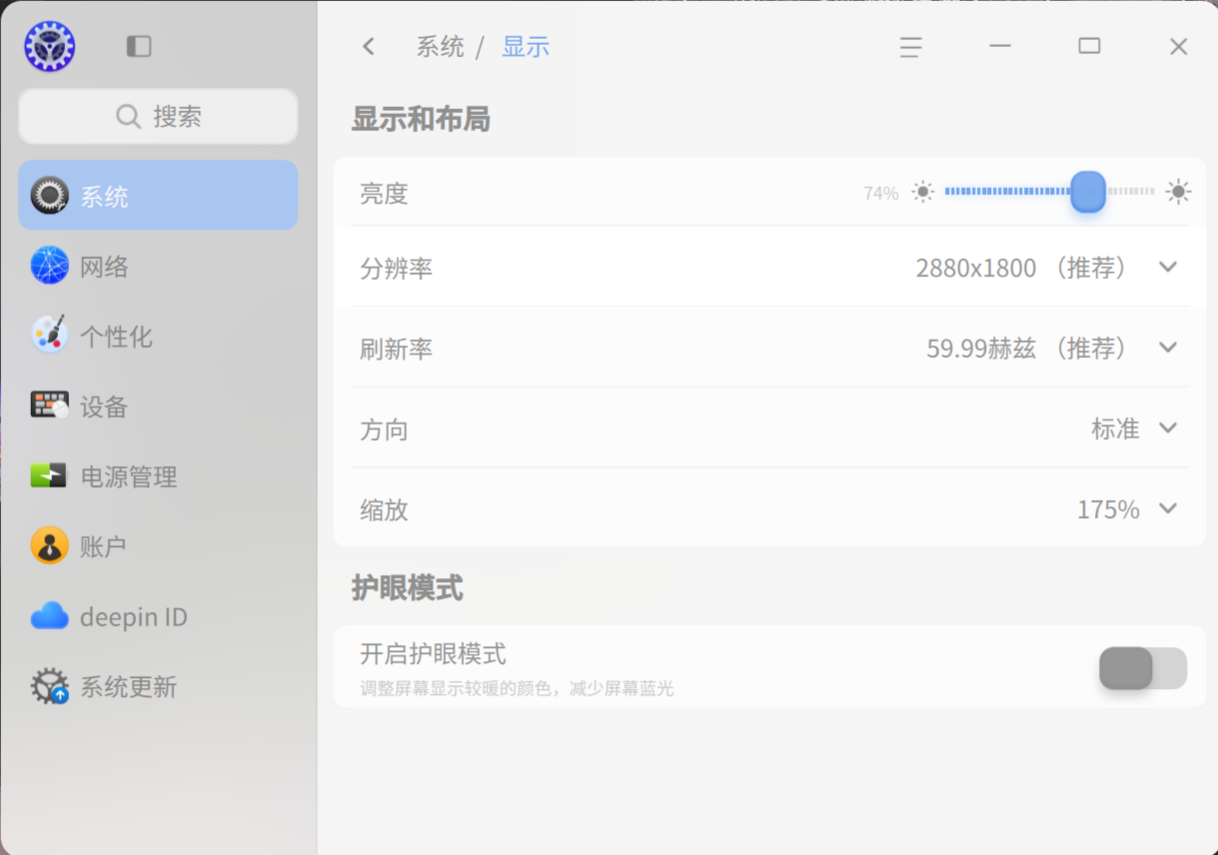The width and height of the screenshot is (1218, 855).
Task: Click the deepin ID cloud icon
Action: click(49, 616)
